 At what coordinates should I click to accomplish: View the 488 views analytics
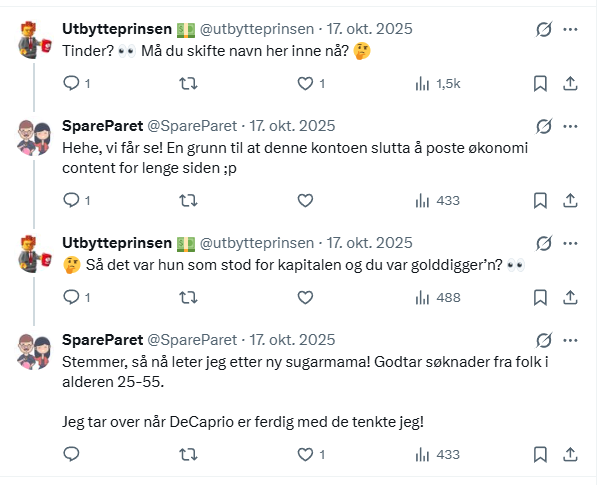point(437,297)
